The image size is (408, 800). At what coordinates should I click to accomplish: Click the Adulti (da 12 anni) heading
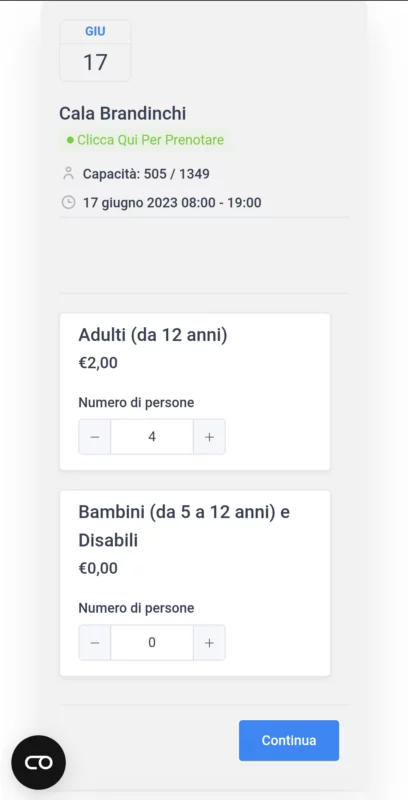(153, 336)
